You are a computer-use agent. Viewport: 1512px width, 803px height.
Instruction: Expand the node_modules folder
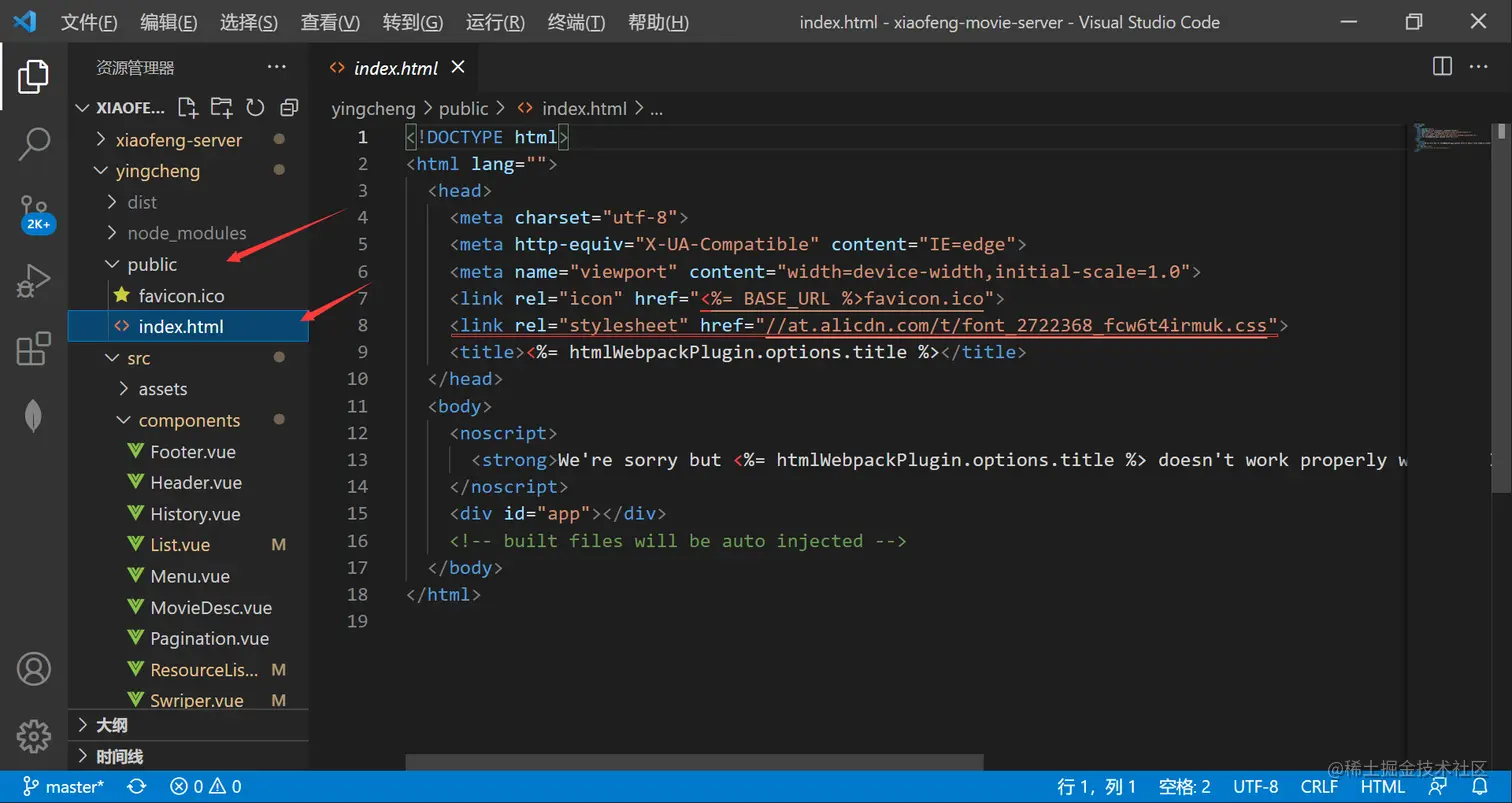click(186, 233)
